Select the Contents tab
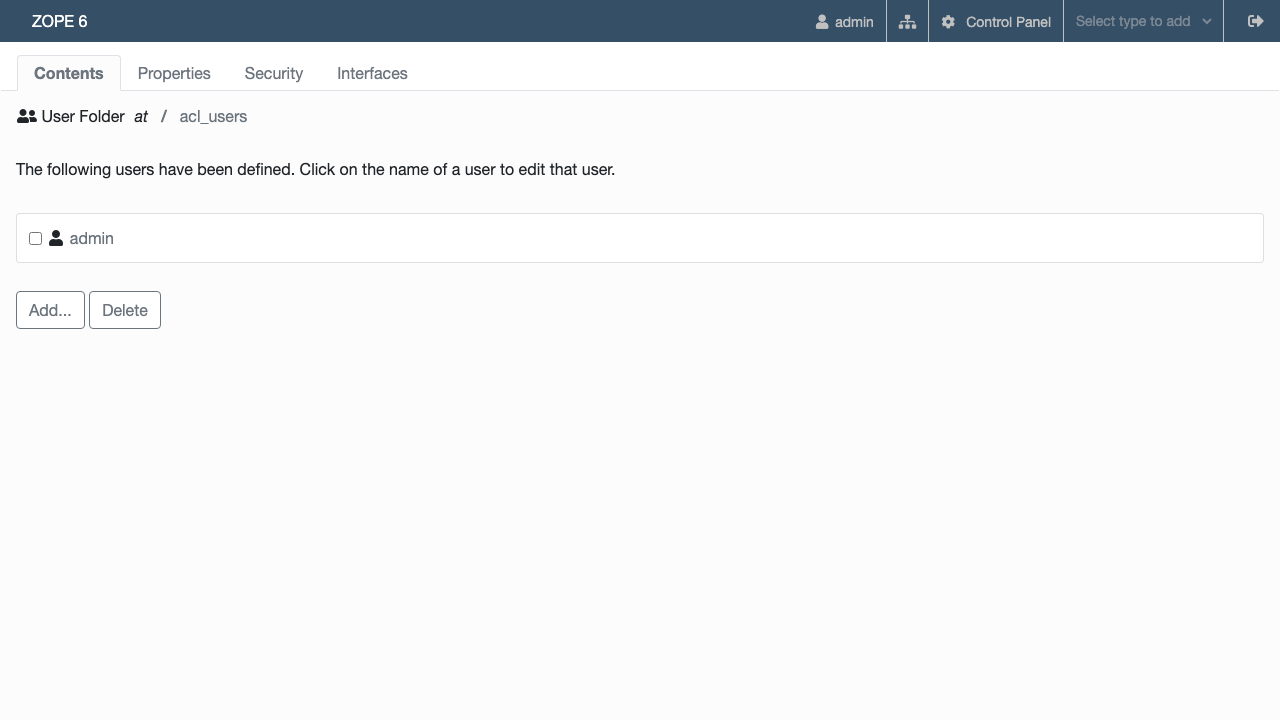 (69, 73)
